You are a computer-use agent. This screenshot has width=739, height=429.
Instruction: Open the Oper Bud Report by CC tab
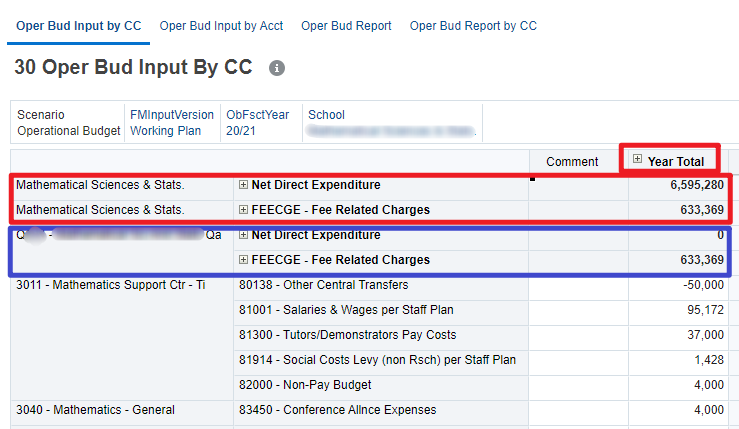[473, 26]
